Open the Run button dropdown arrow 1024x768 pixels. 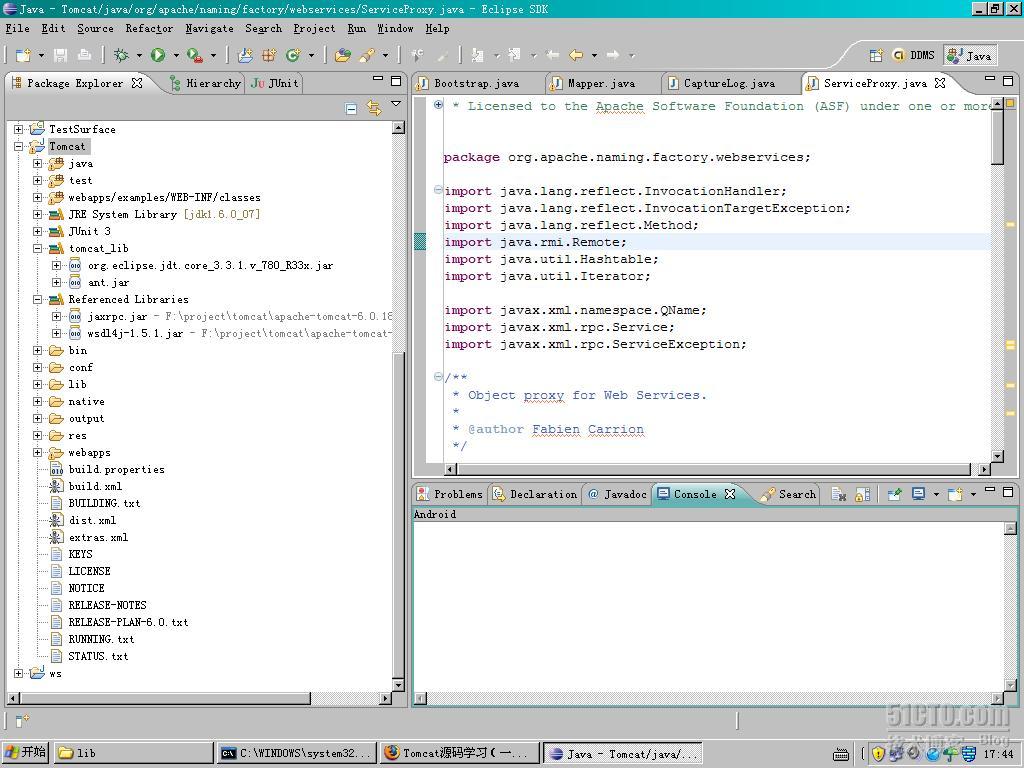coord(175,56)
